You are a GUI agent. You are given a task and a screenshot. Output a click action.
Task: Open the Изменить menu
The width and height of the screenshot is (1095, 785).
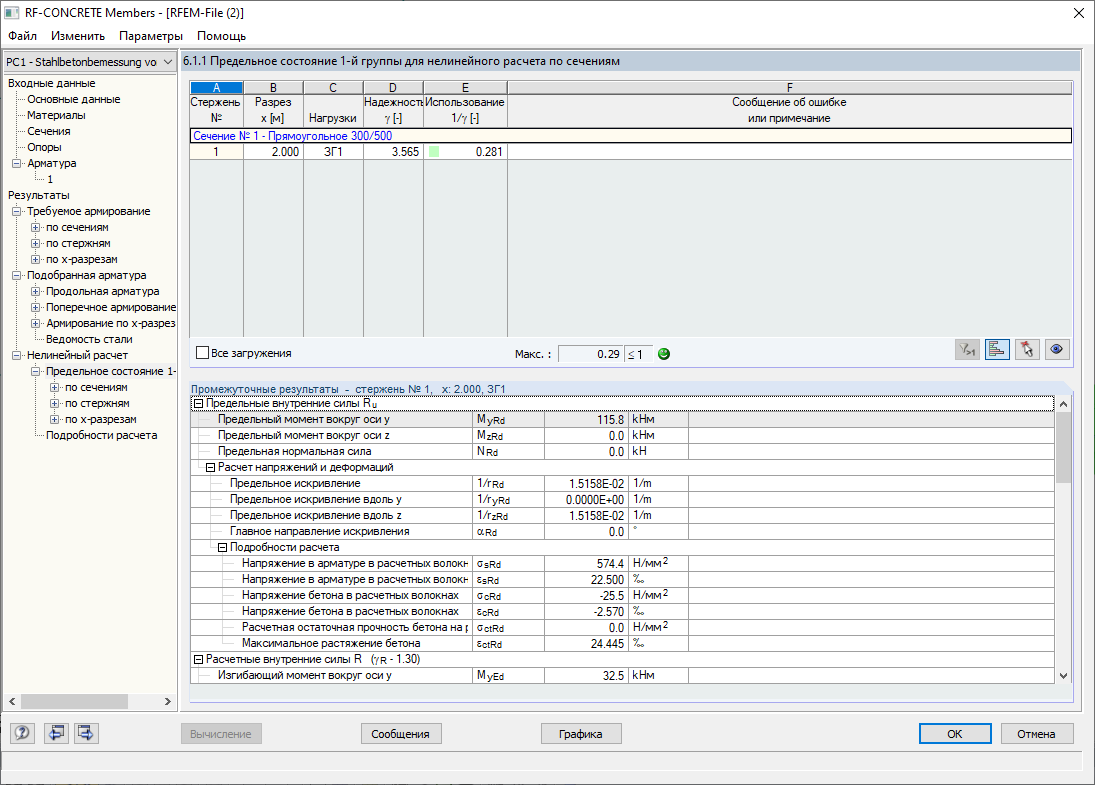coord(78,36)
